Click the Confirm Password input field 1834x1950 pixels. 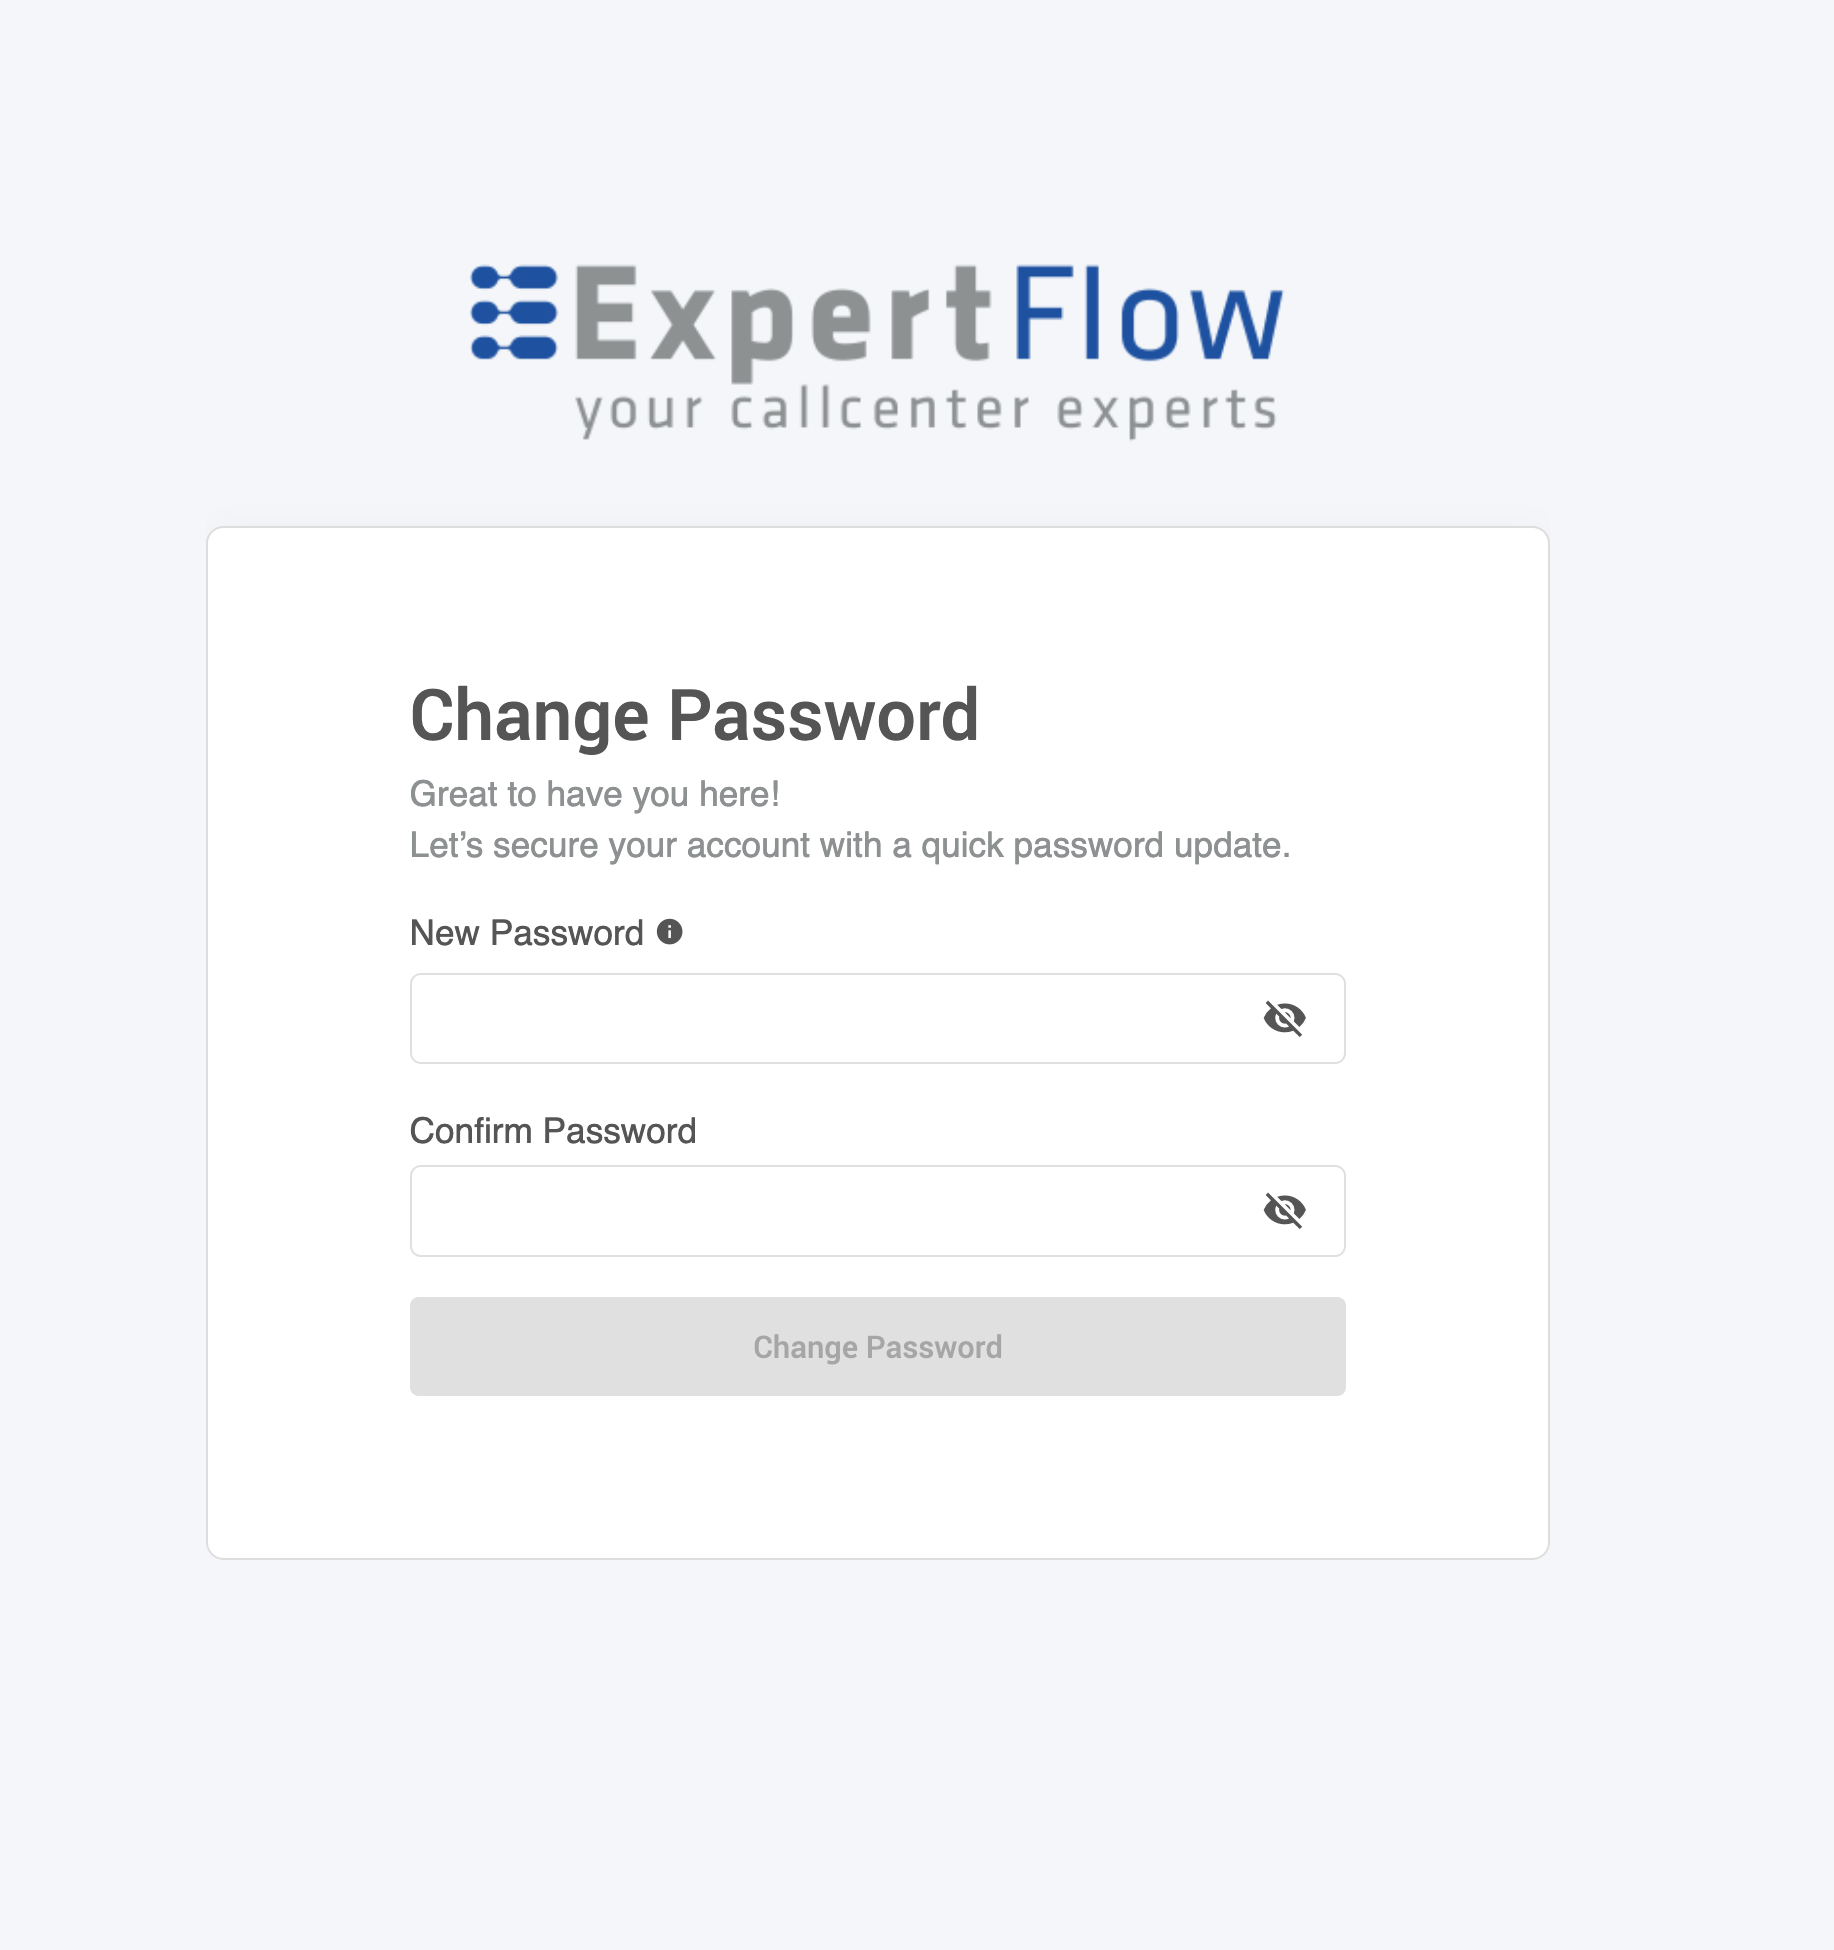[x=800, y=1210]
